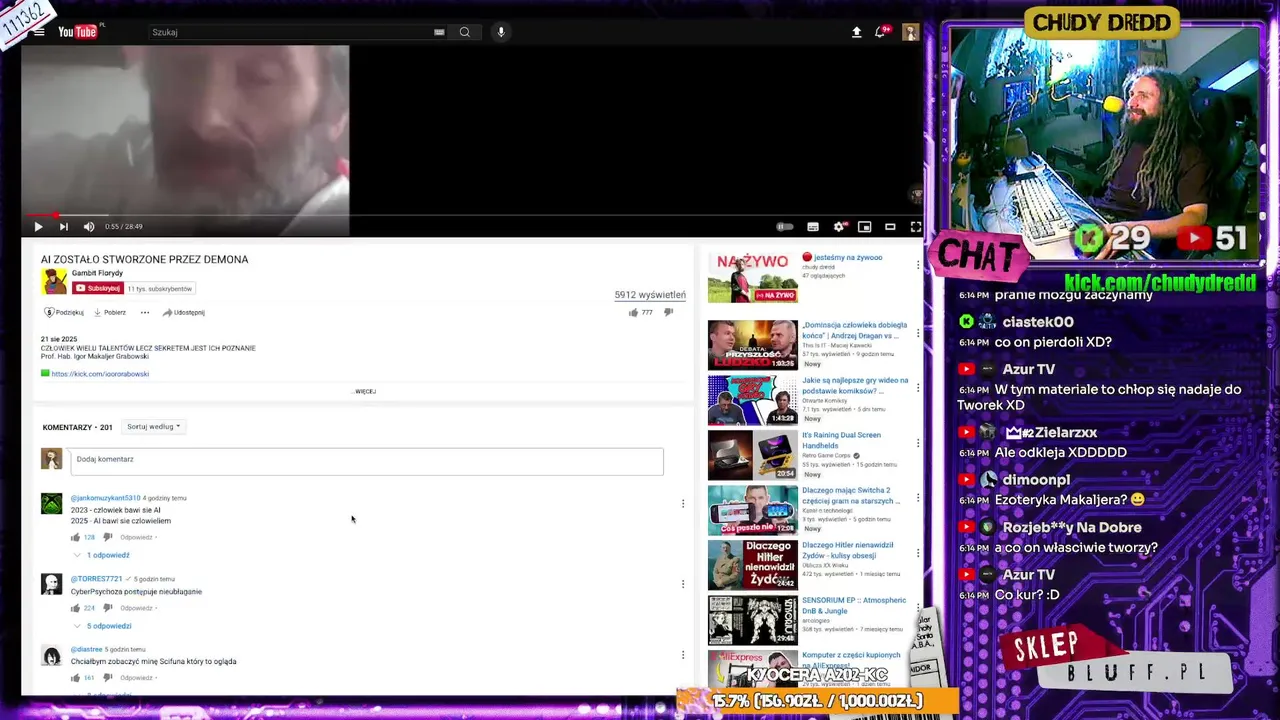Start voice search with microphone icon
The image size is (1280, 720).
(x=501, y=32)
